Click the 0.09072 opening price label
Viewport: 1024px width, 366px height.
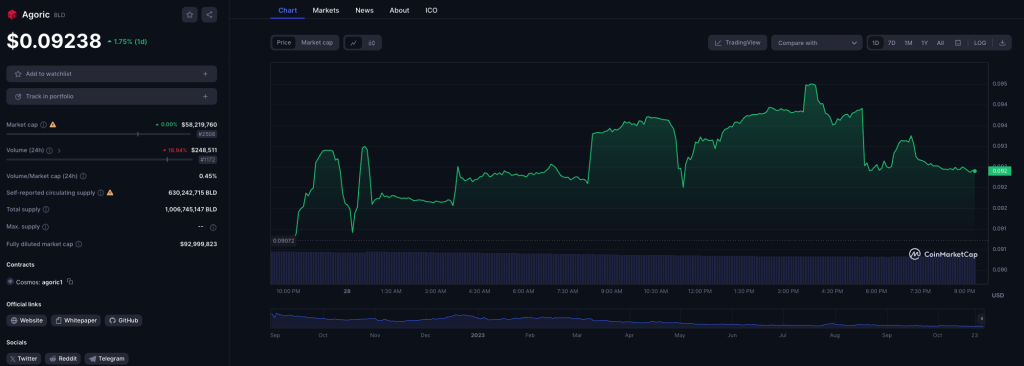pos(283,241)
